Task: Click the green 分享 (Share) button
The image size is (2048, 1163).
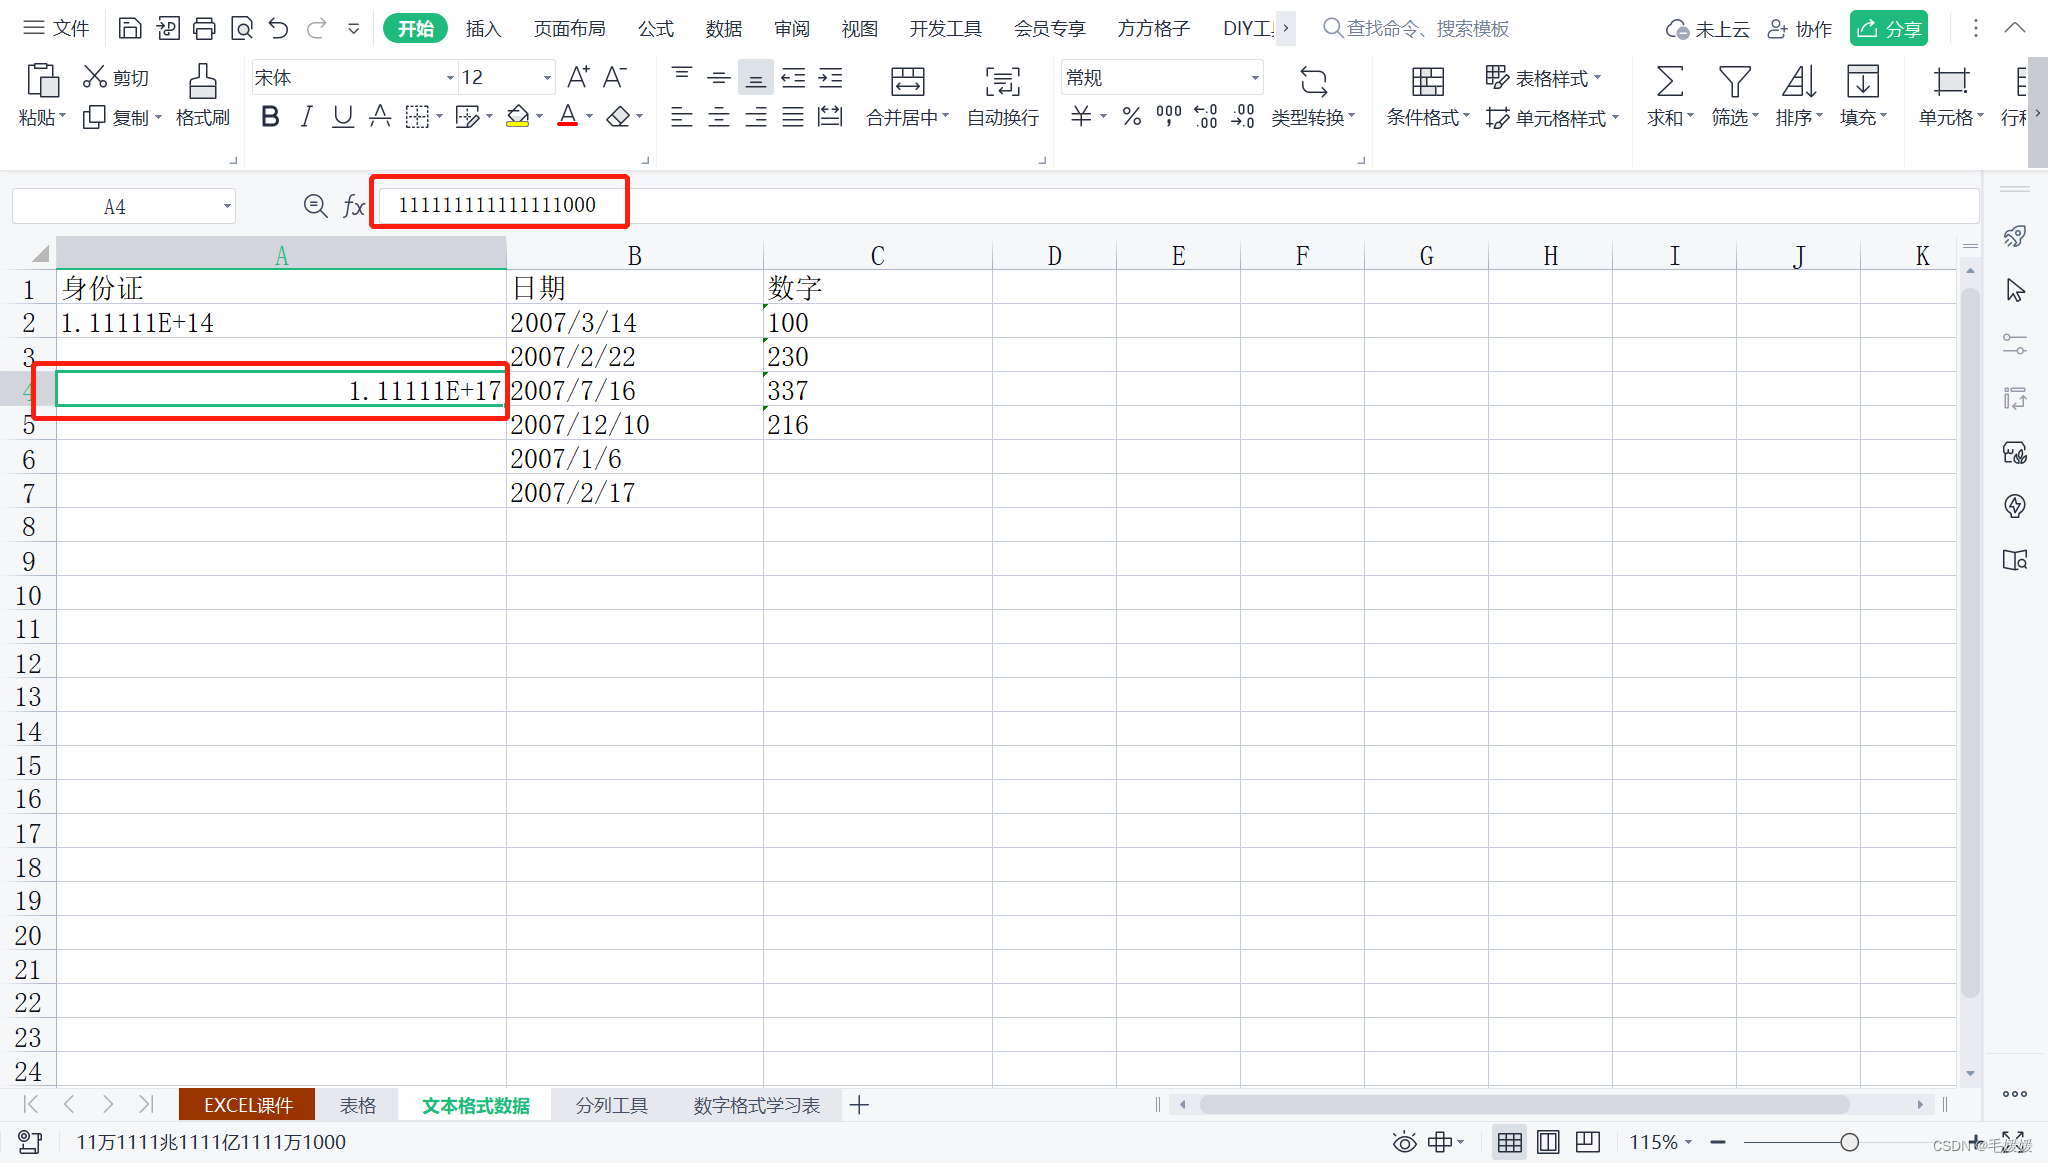Action: (1889, 28)
